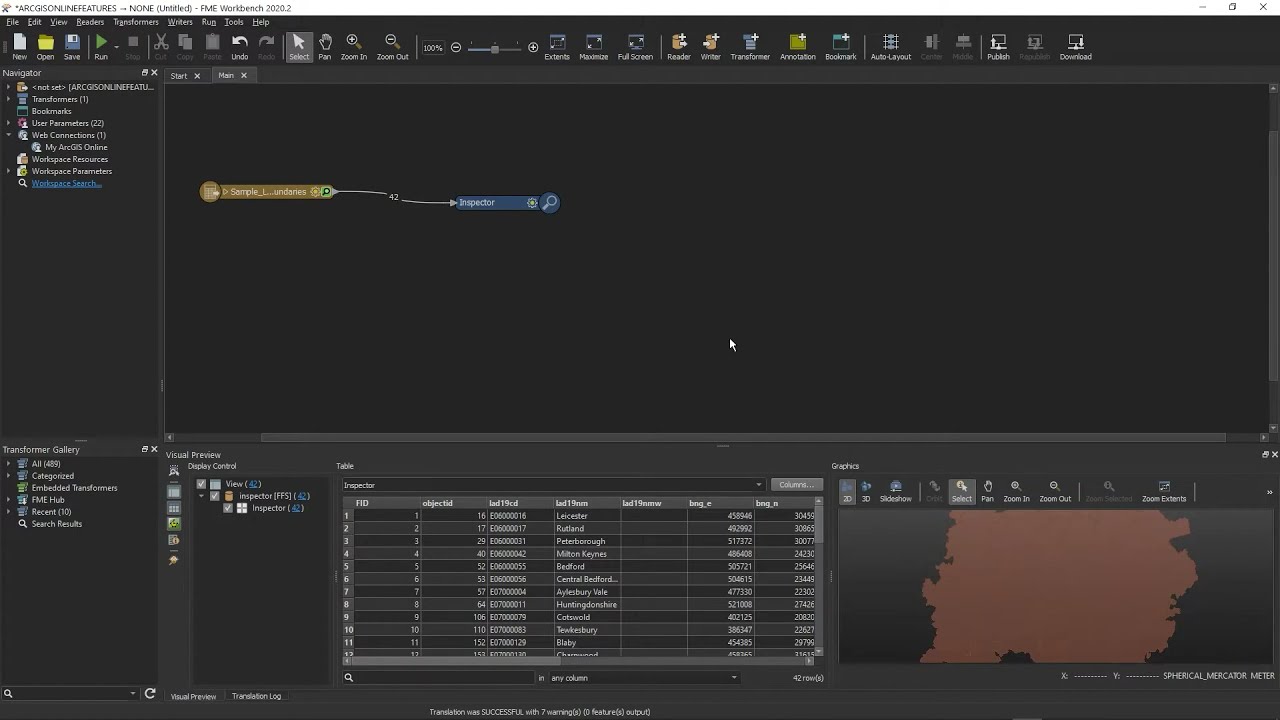Open the Tools menu
1280x720 pixels.
(x=234, y=22)
